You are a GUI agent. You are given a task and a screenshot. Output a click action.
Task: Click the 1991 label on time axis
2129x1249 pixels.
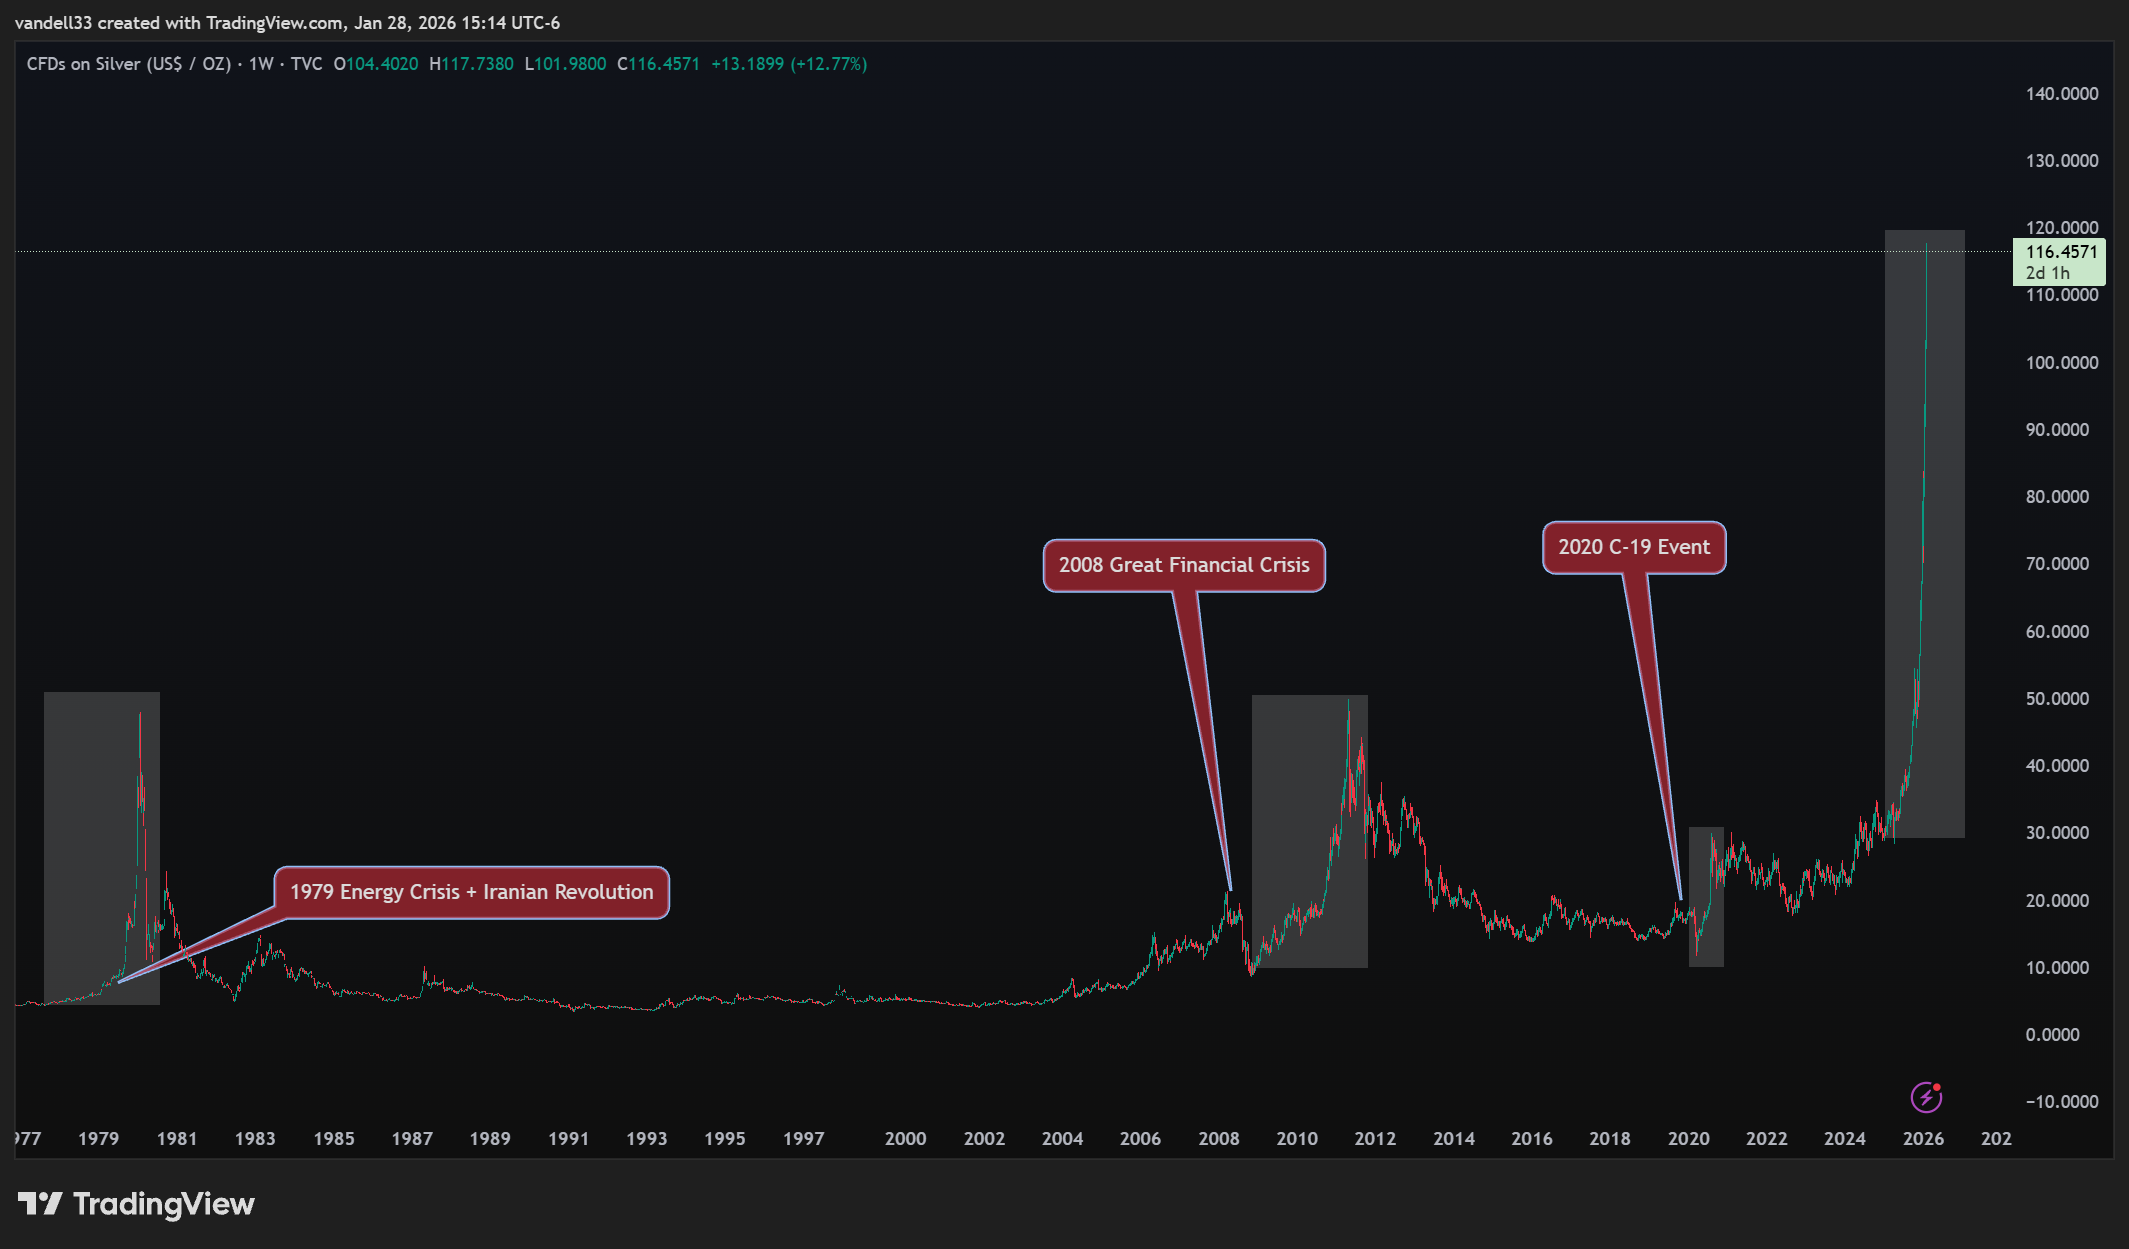[x=568, y=1139]
